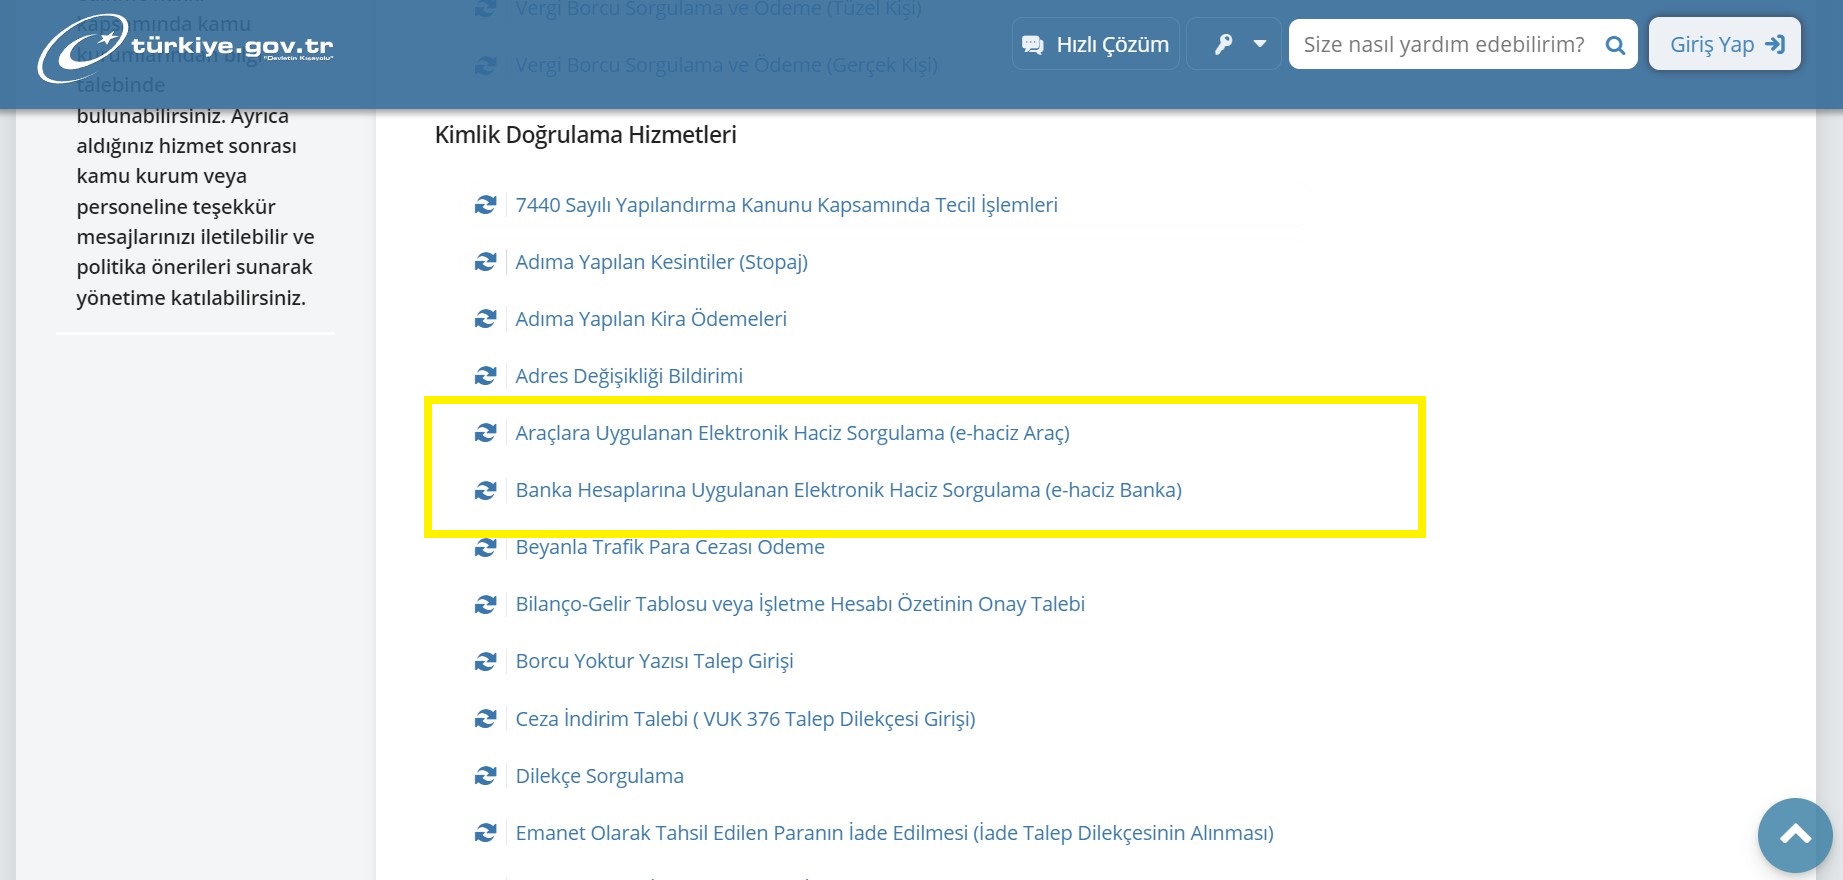Expand the key icon dropdown
The image size is (1843, 880).
point(1234,44)
